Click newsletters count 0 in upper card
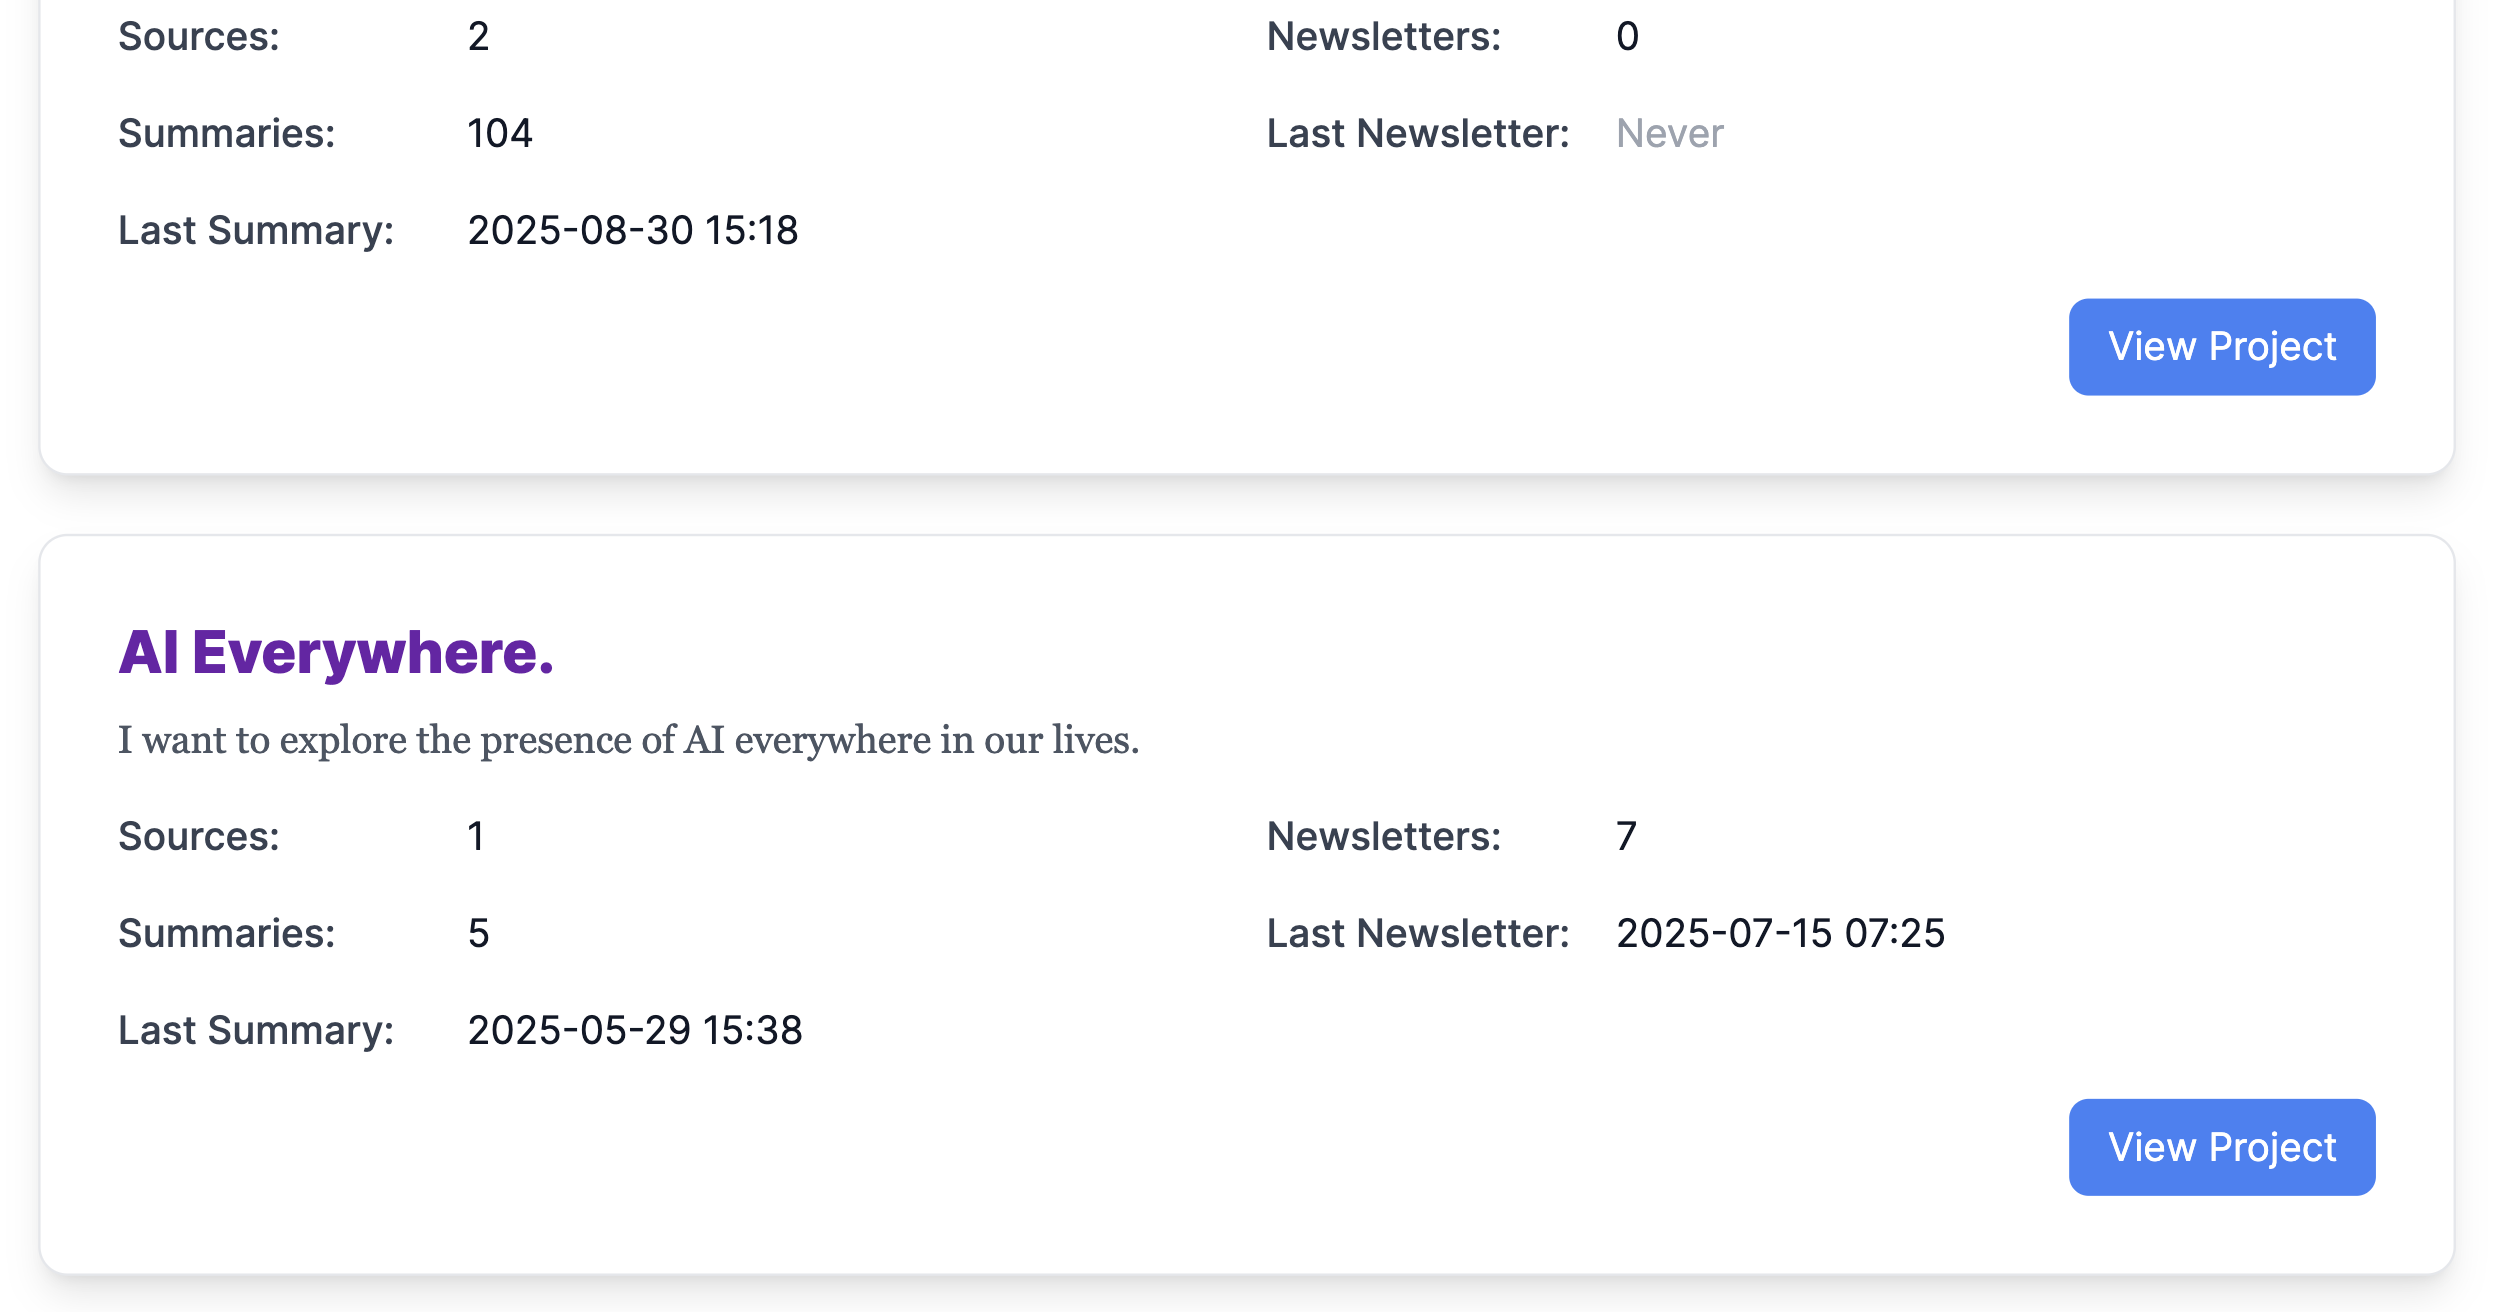This screenshot has height=1312, width=2496. coord(1627,37)
